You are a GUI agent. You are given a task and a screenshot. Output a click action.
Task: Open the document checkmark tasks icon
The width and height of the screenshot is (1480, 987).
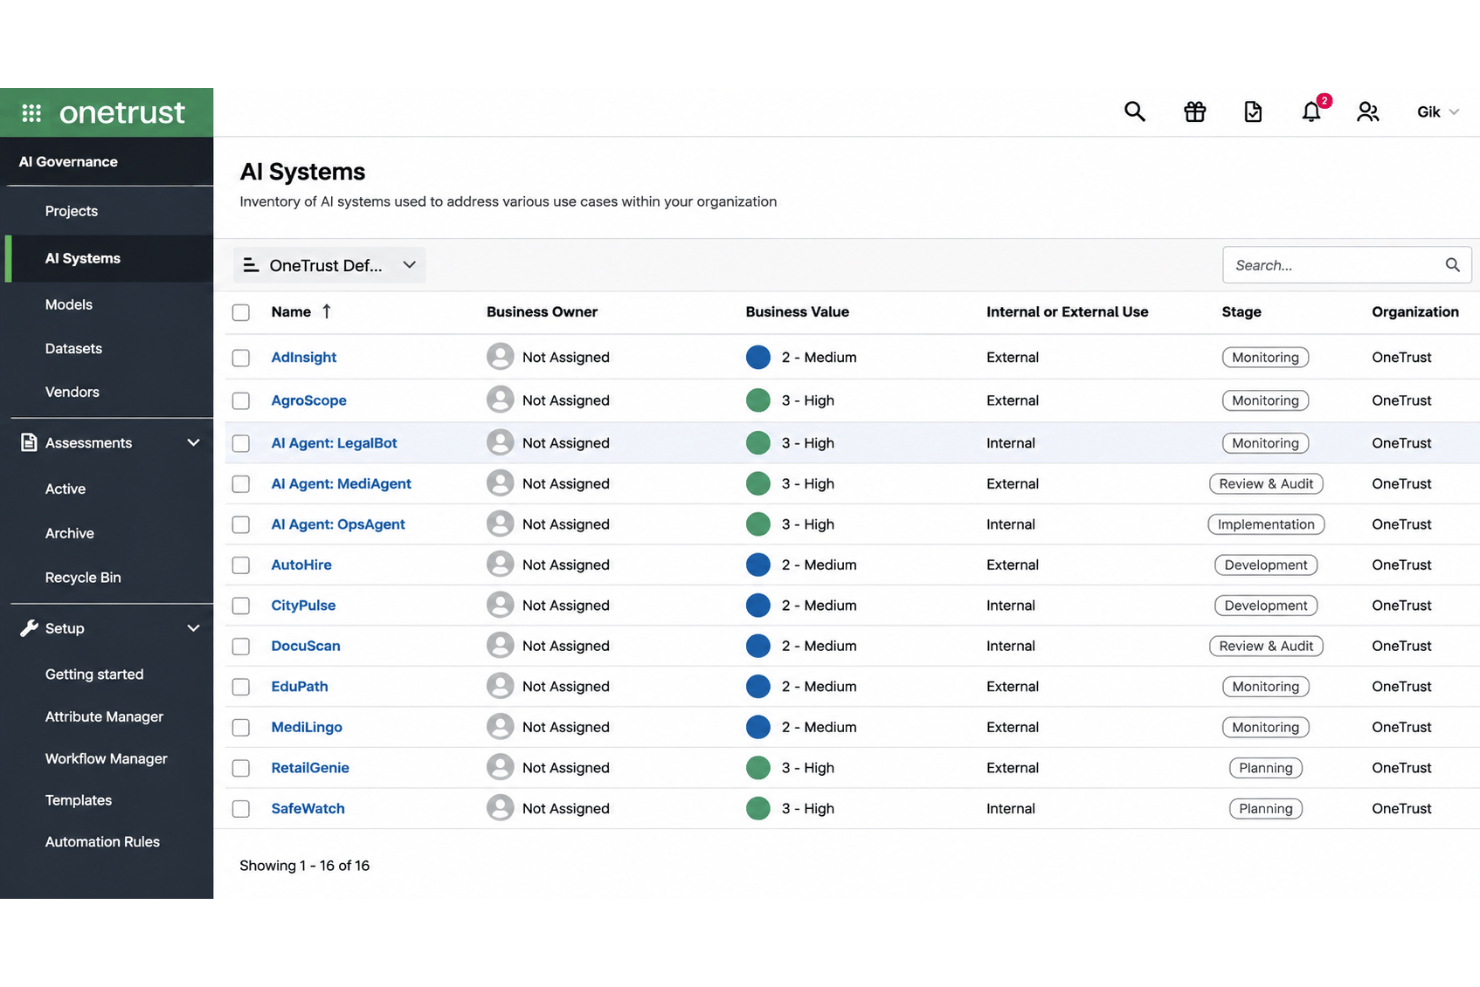point(1252,112)
